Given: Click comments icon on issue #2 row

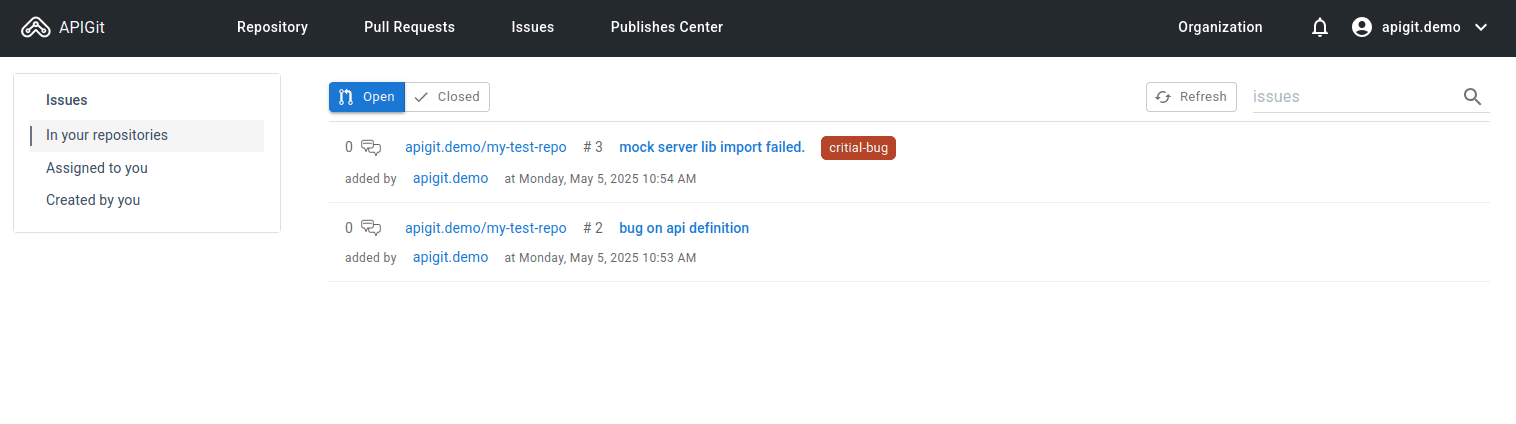Looking at the screenshot, I should [x=371, y=228].
